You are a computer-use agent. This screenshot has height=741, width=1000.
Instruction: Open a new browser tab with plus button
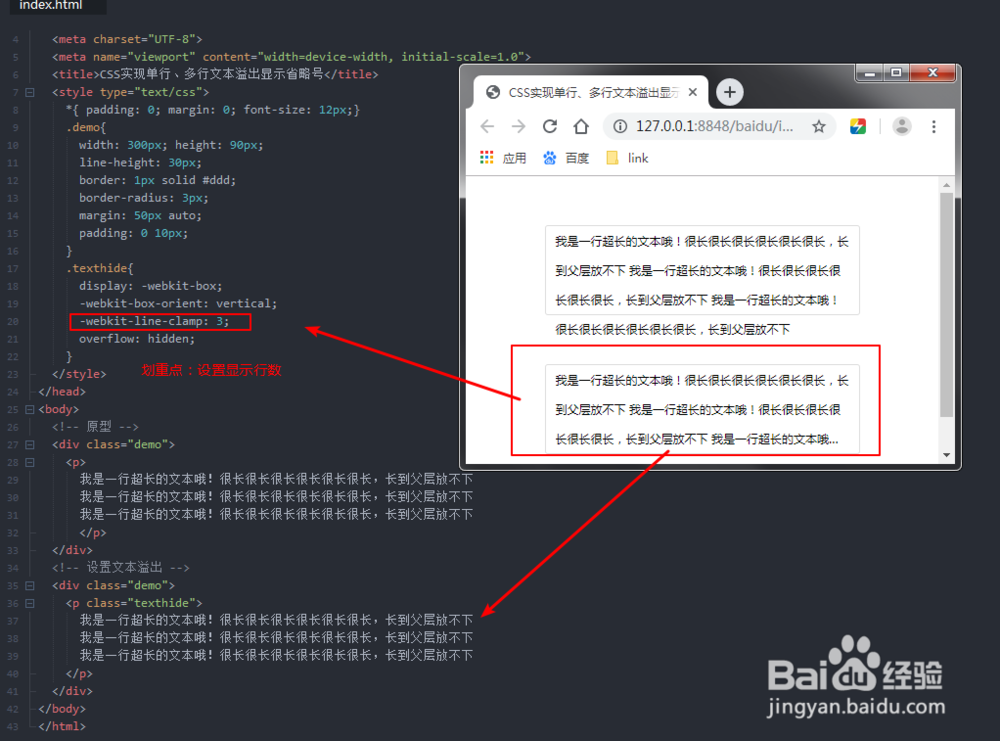tap(729, 91)
